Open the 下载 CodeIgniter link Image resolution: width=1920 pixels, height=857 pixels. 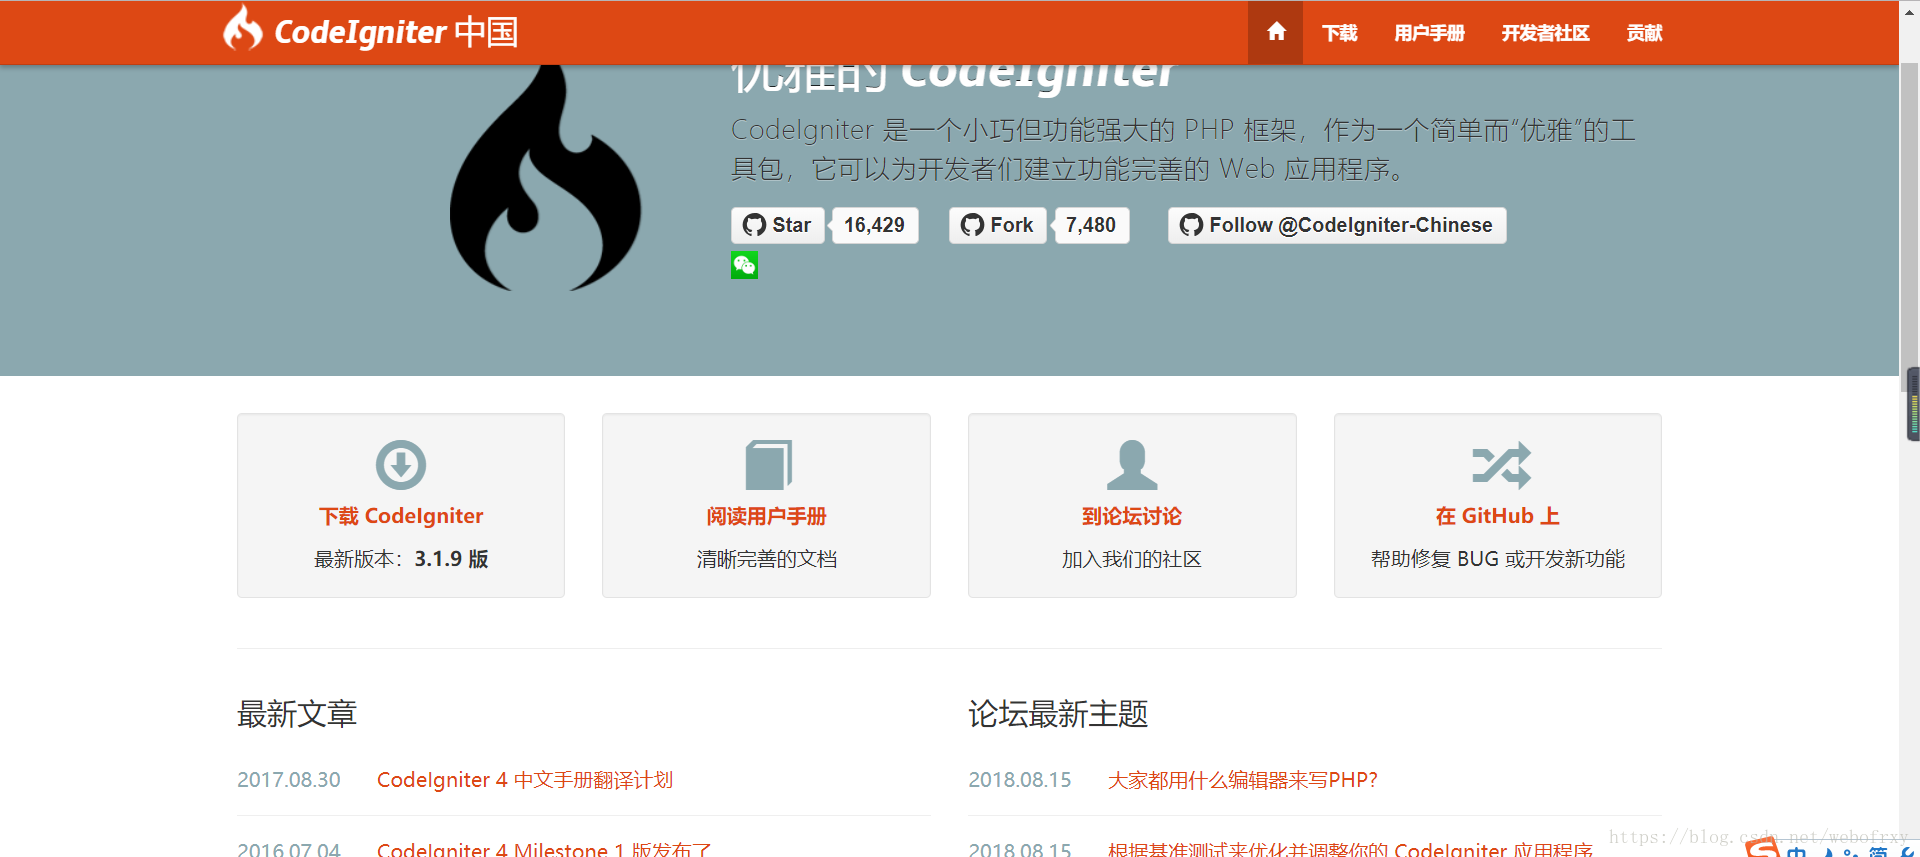401,516
